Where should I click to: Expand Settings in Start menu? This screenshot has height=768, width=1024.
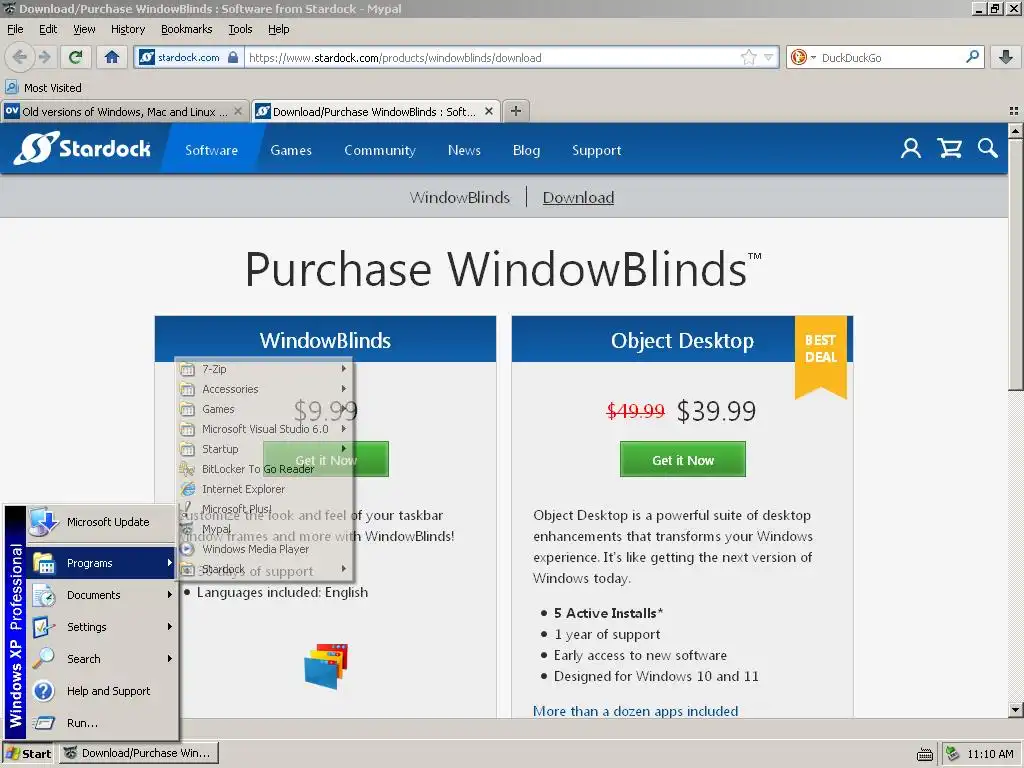click(102, 627)
